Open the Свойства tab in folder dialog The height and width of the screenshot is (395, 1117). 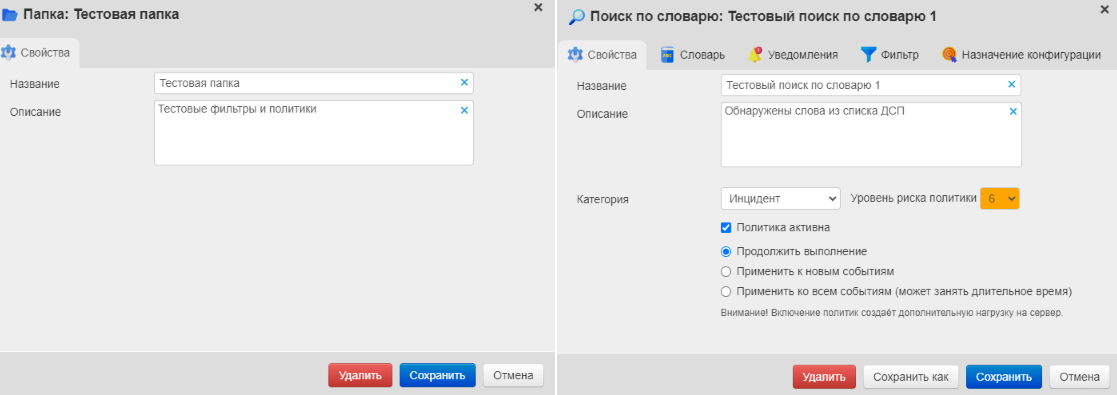coord(40,53)
